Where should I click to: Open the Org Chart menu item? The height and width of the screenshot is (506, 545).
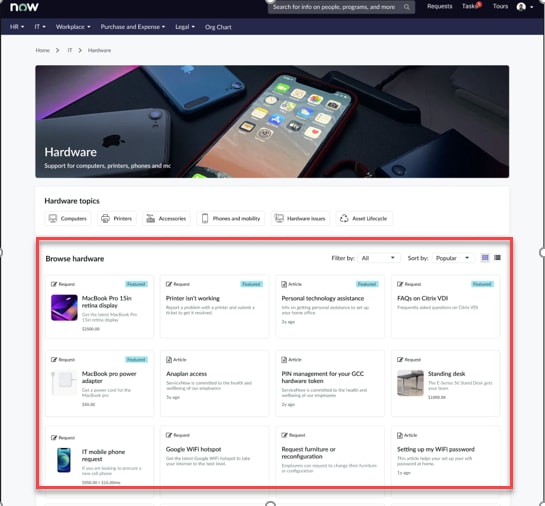click(218, 27)
